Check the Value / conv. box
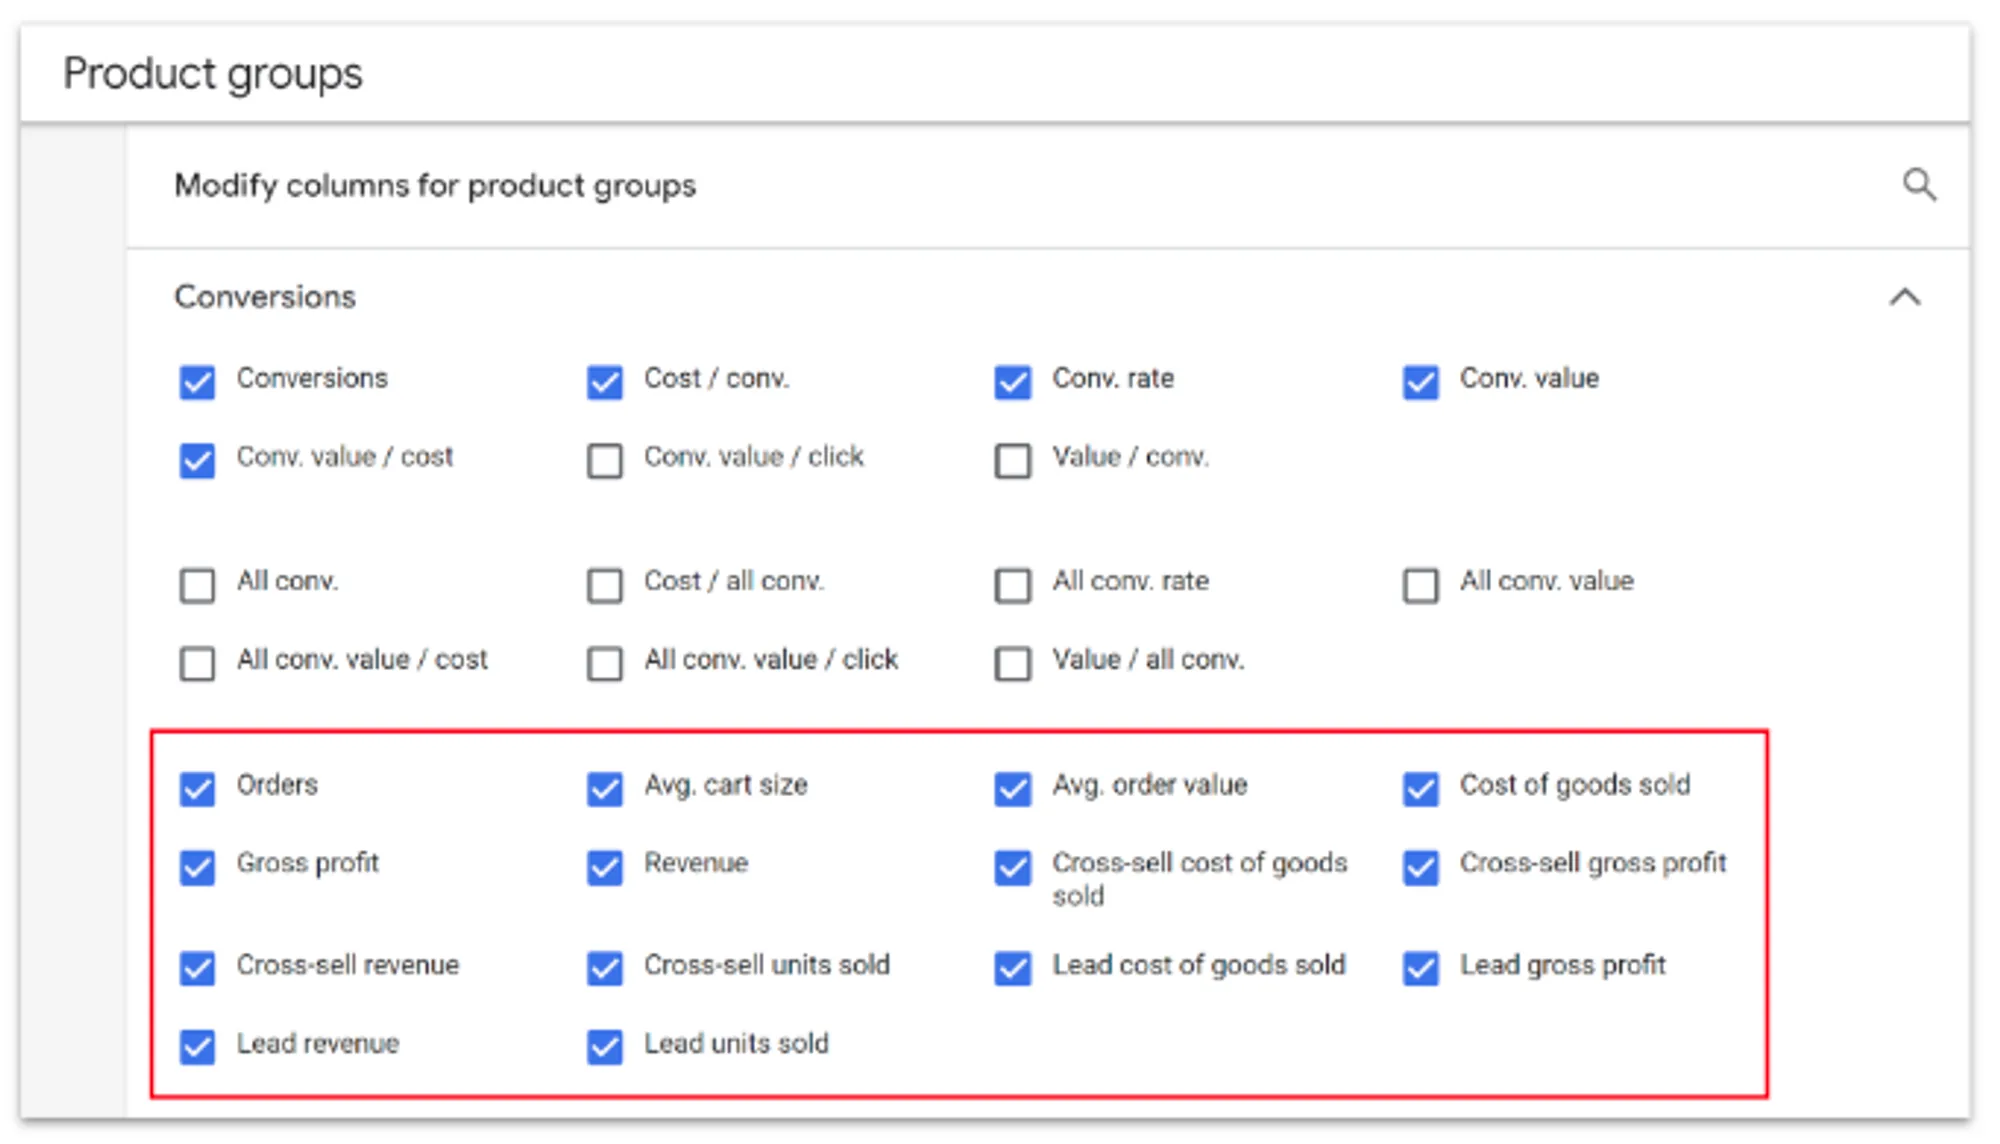2000x1144 pixels. click(x=1013, y=461)
